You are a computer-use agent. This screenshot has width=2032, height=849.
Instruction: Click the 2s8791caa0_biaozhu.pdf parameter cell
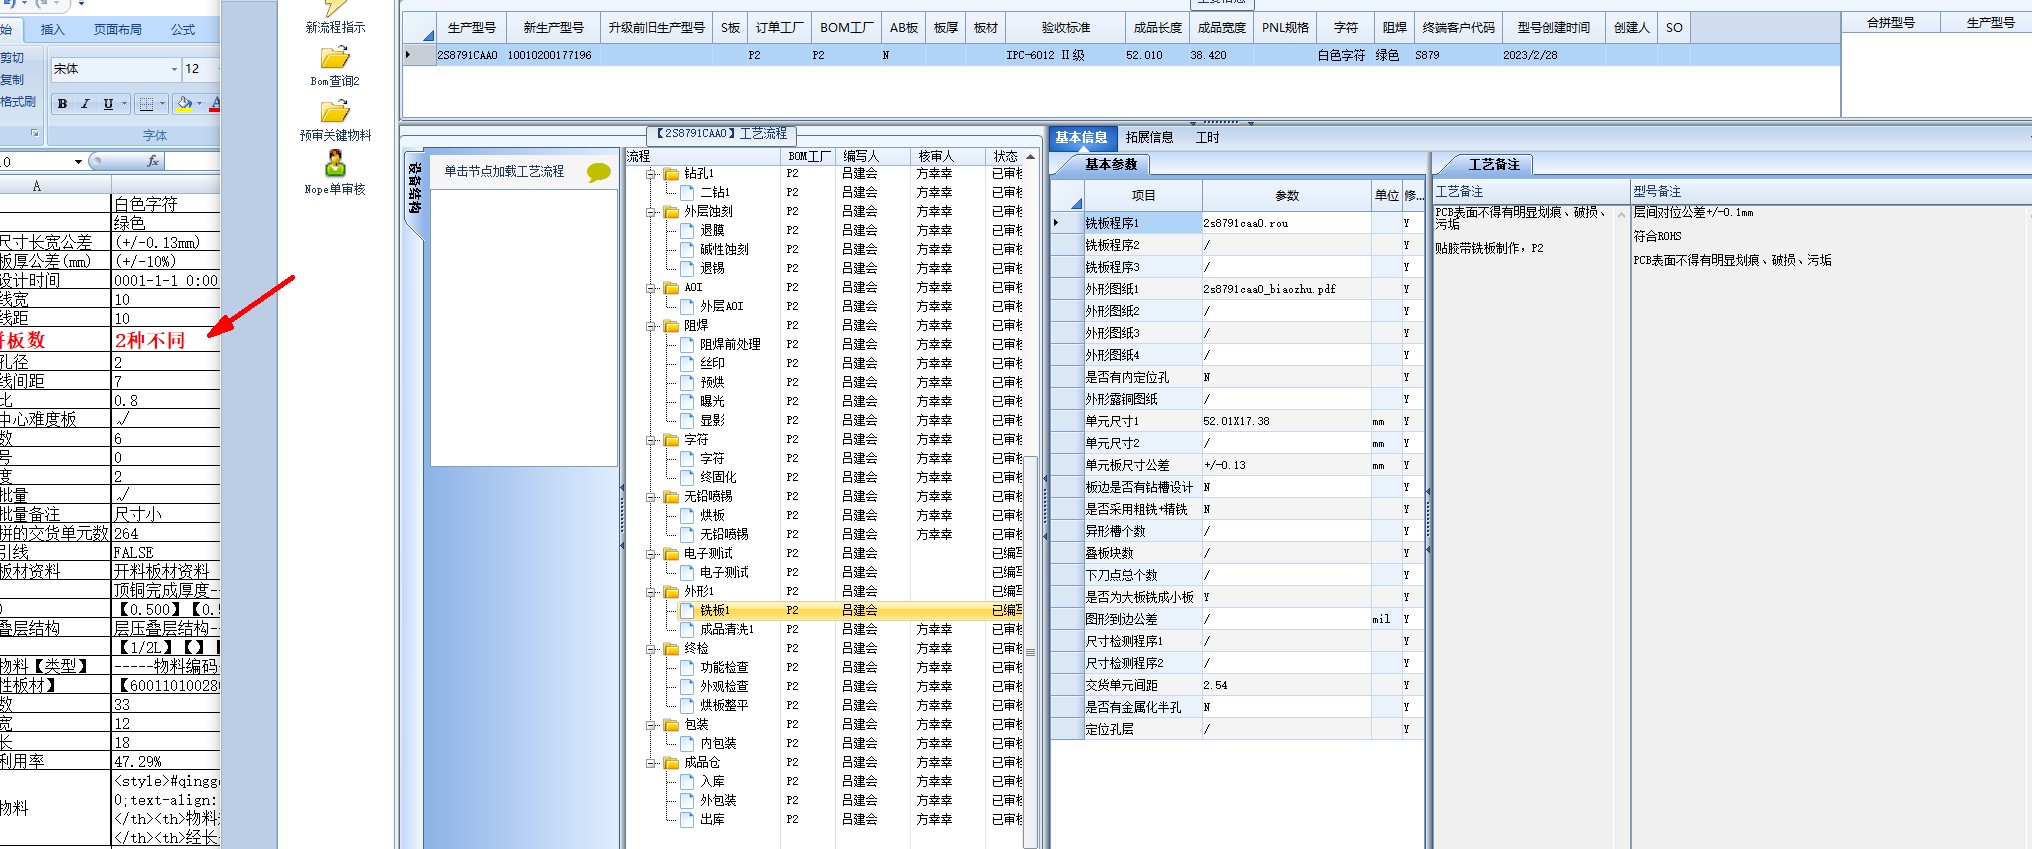pos(1286,289)
